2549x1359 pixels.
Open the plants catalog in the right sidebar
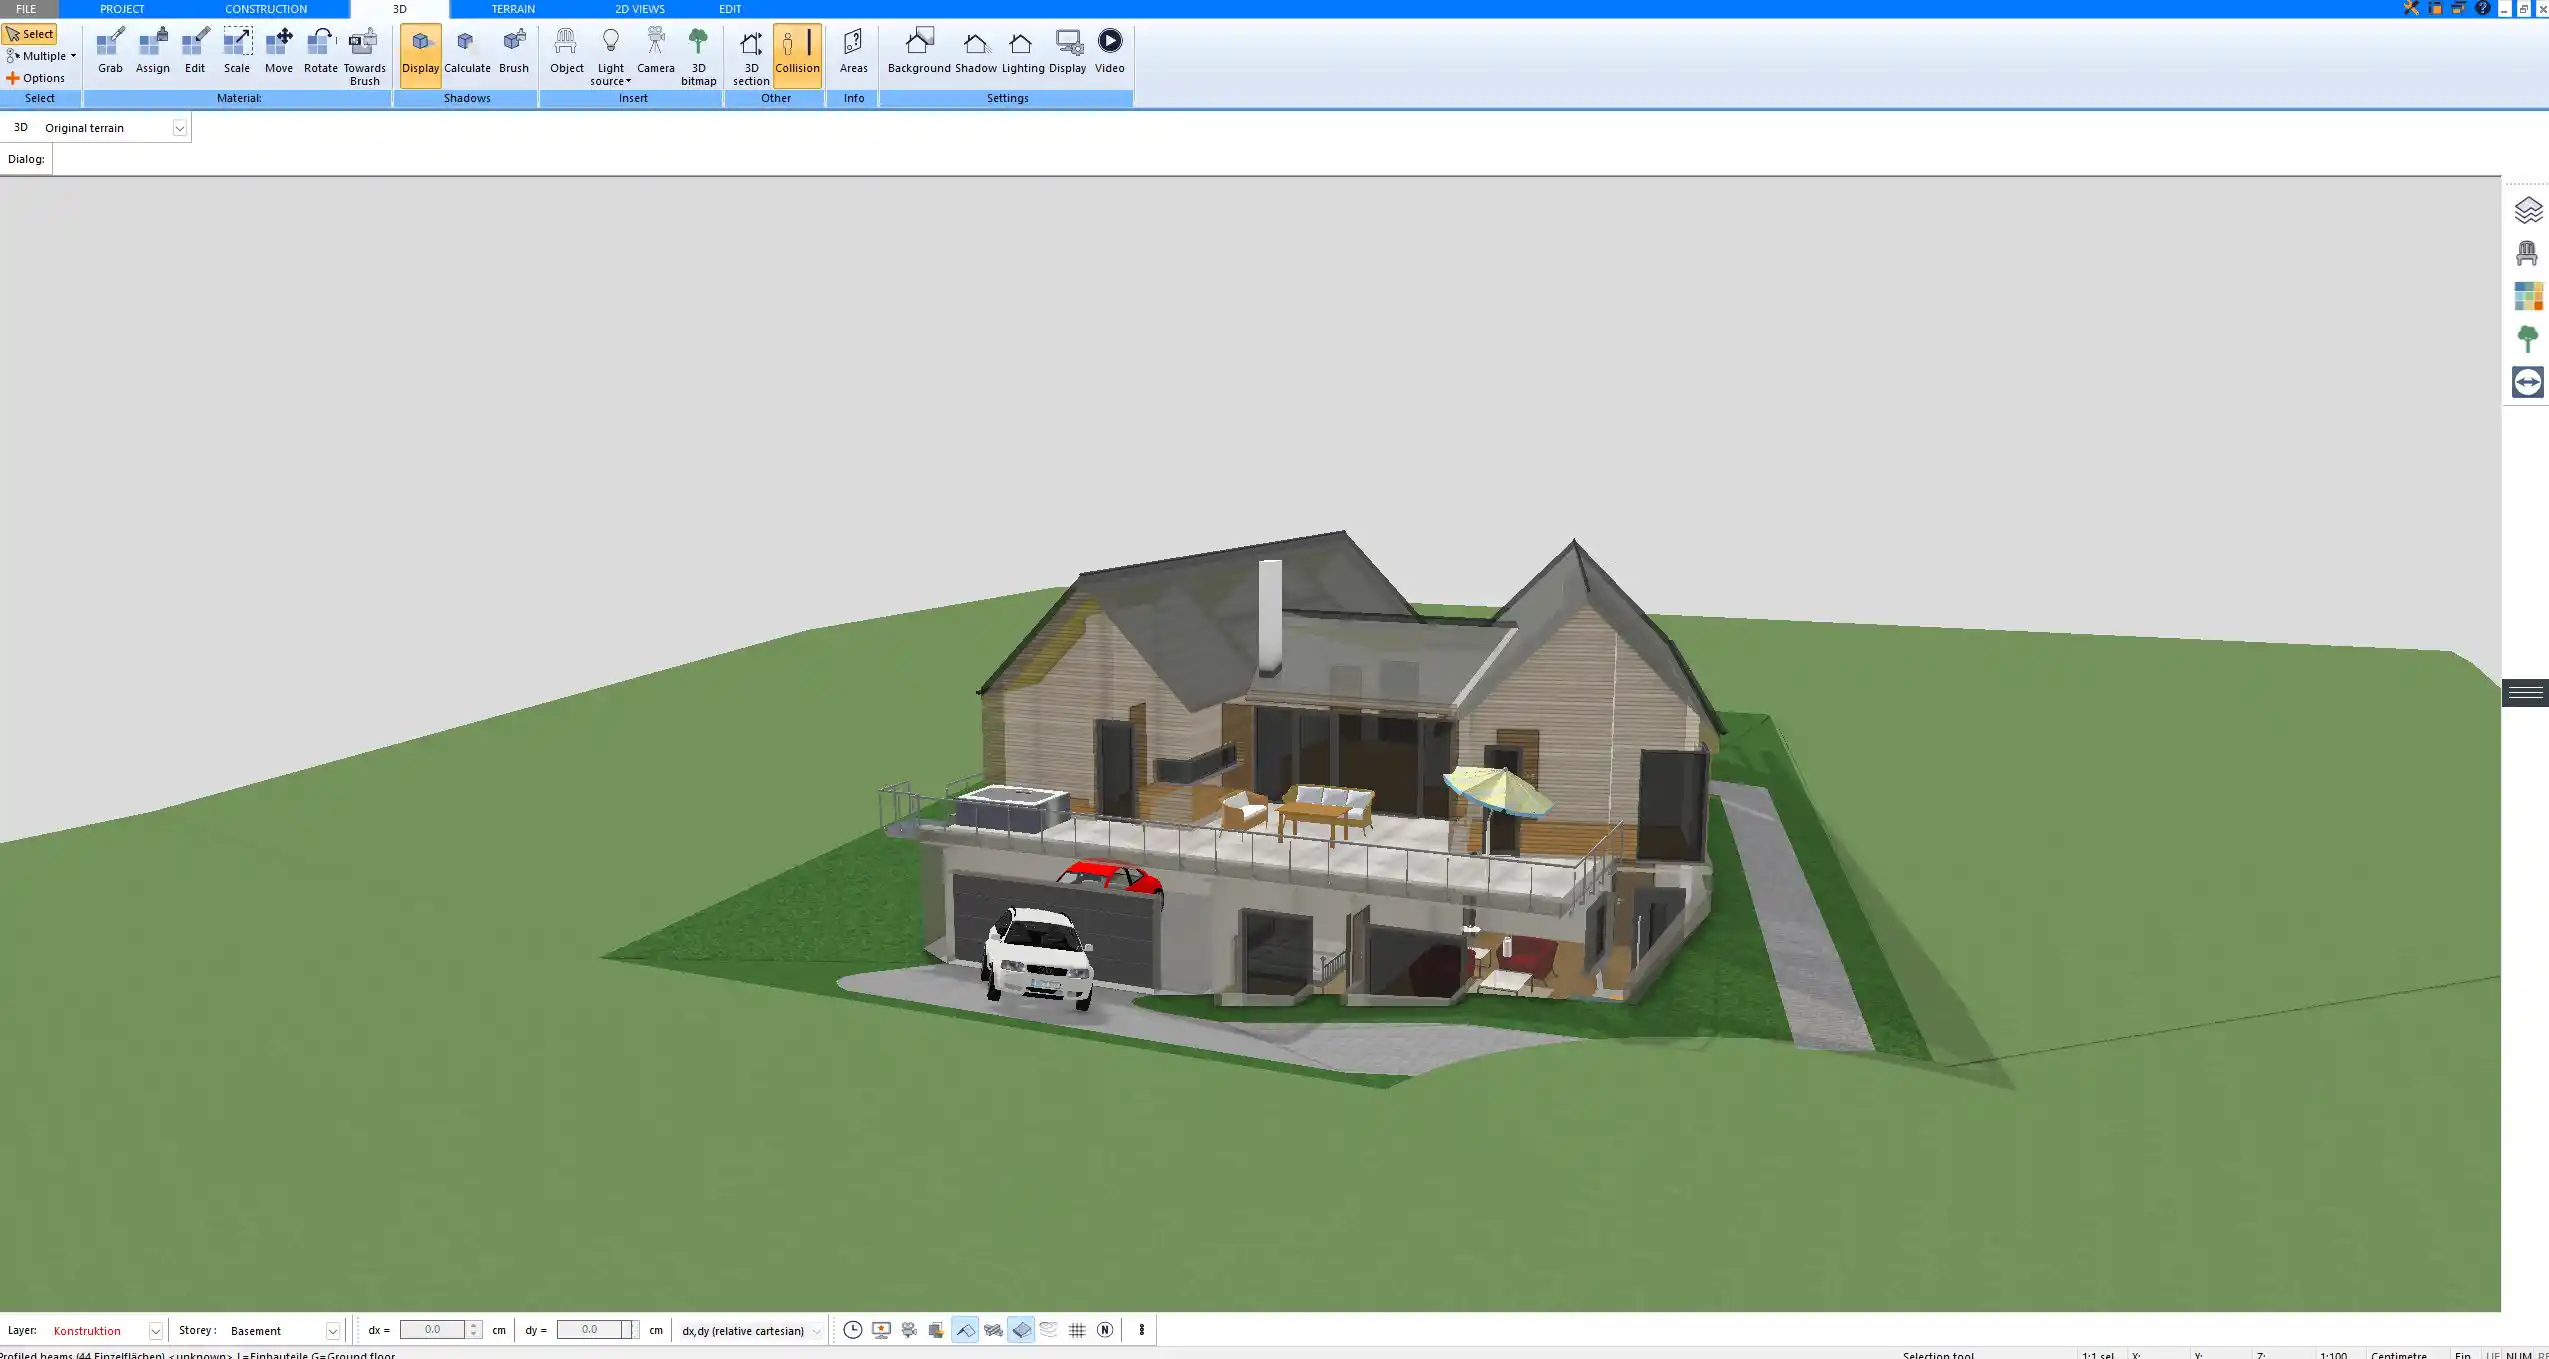click(x=2527, y=338)
